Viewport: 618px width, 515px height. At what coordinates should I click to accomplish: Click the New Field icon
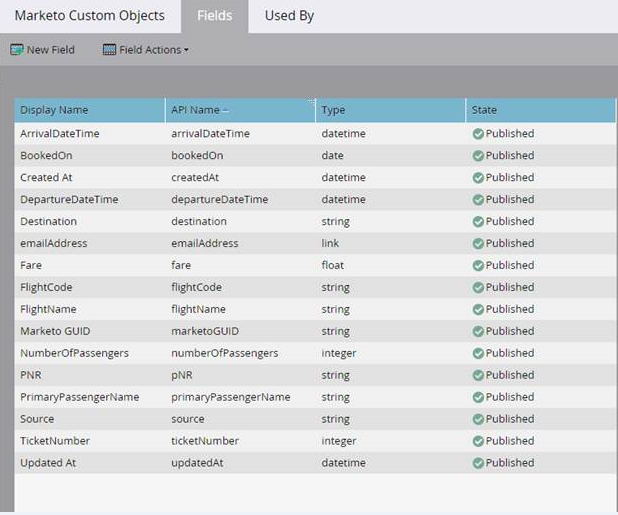(x=17, y=50)
